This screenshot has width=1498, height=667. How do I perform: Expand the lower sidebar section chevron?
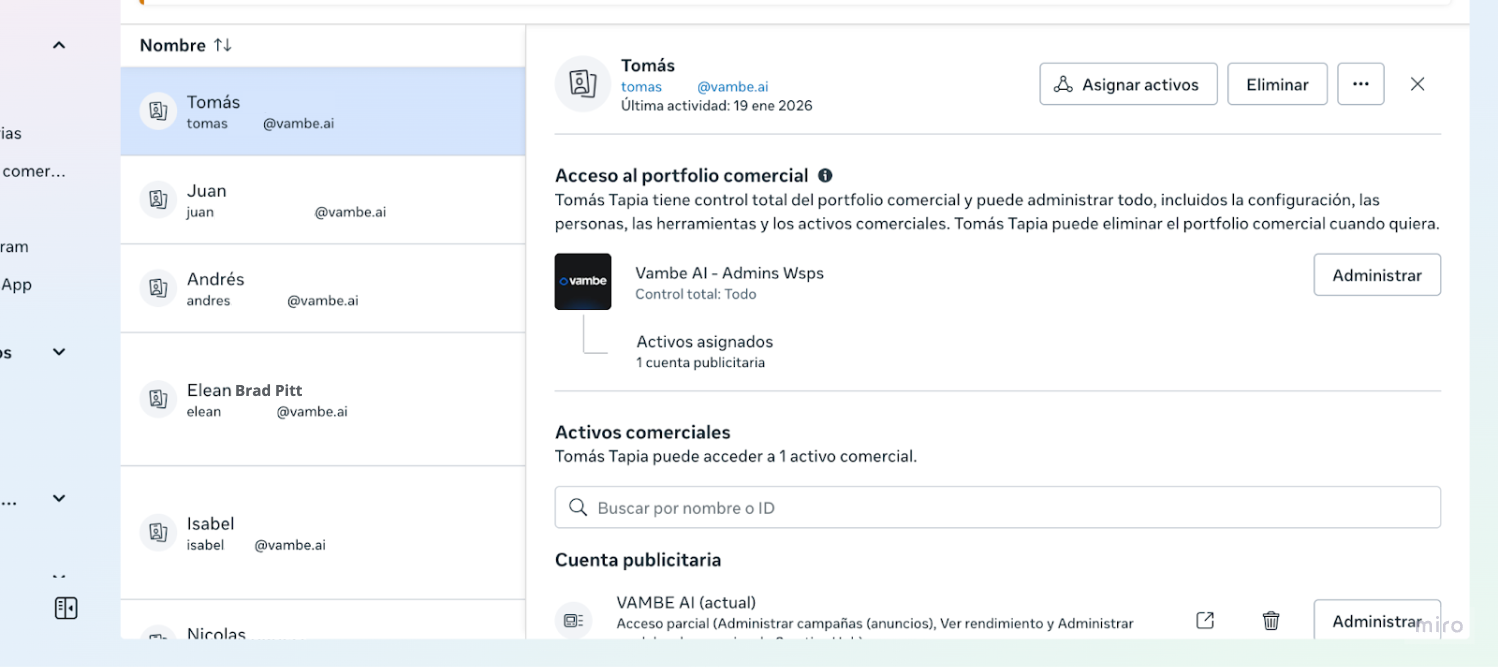pyautogui.click(x=59, y=498)
